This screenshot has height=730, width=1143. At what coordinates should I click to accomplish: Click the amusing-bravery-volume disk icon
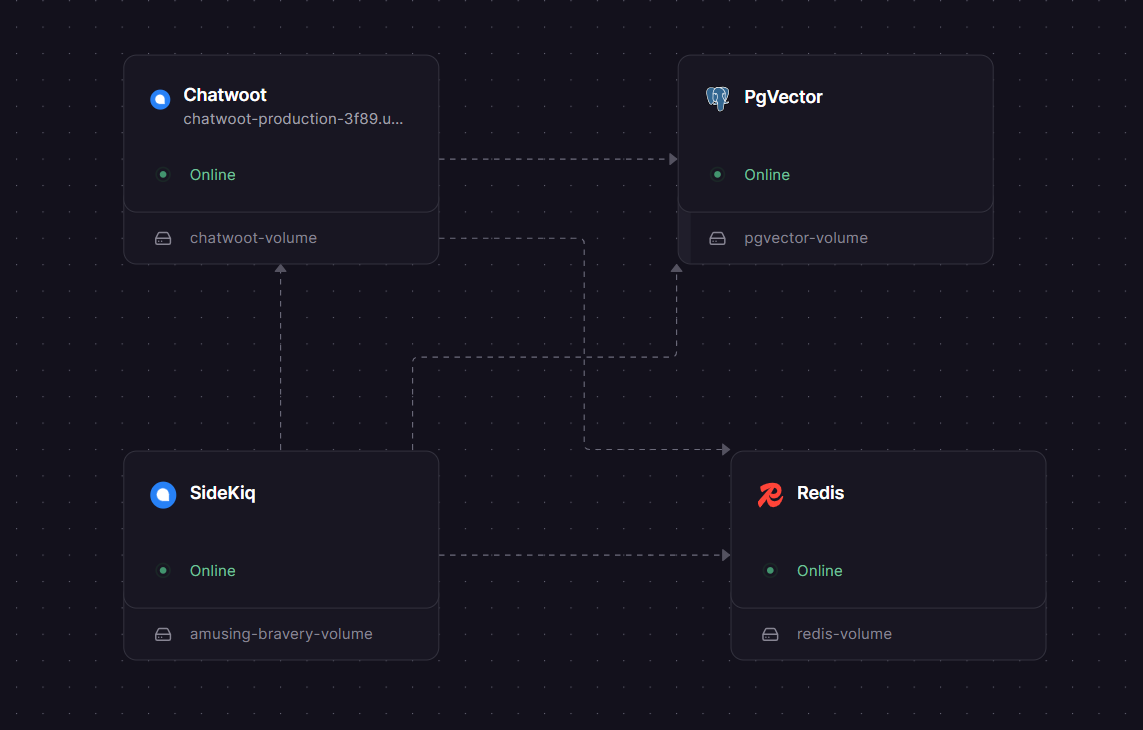(x=163, y=634)
